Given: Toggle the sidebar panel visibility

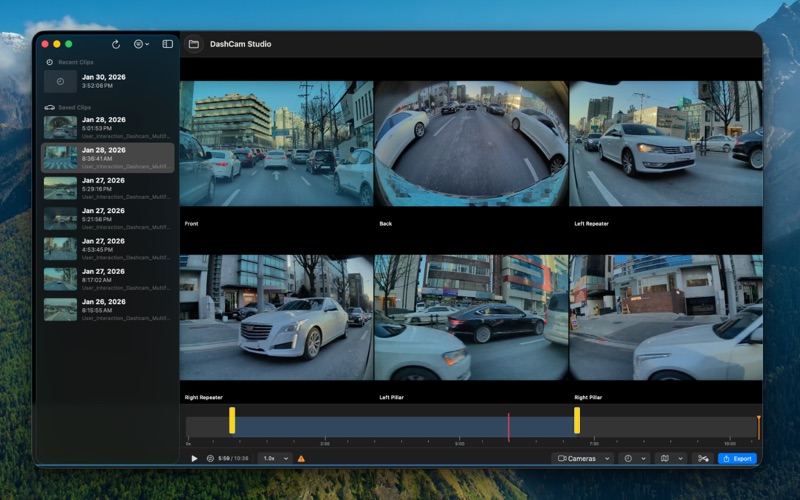Looking at the screenshot, I should pyautogui.click(x=167, y=44).
